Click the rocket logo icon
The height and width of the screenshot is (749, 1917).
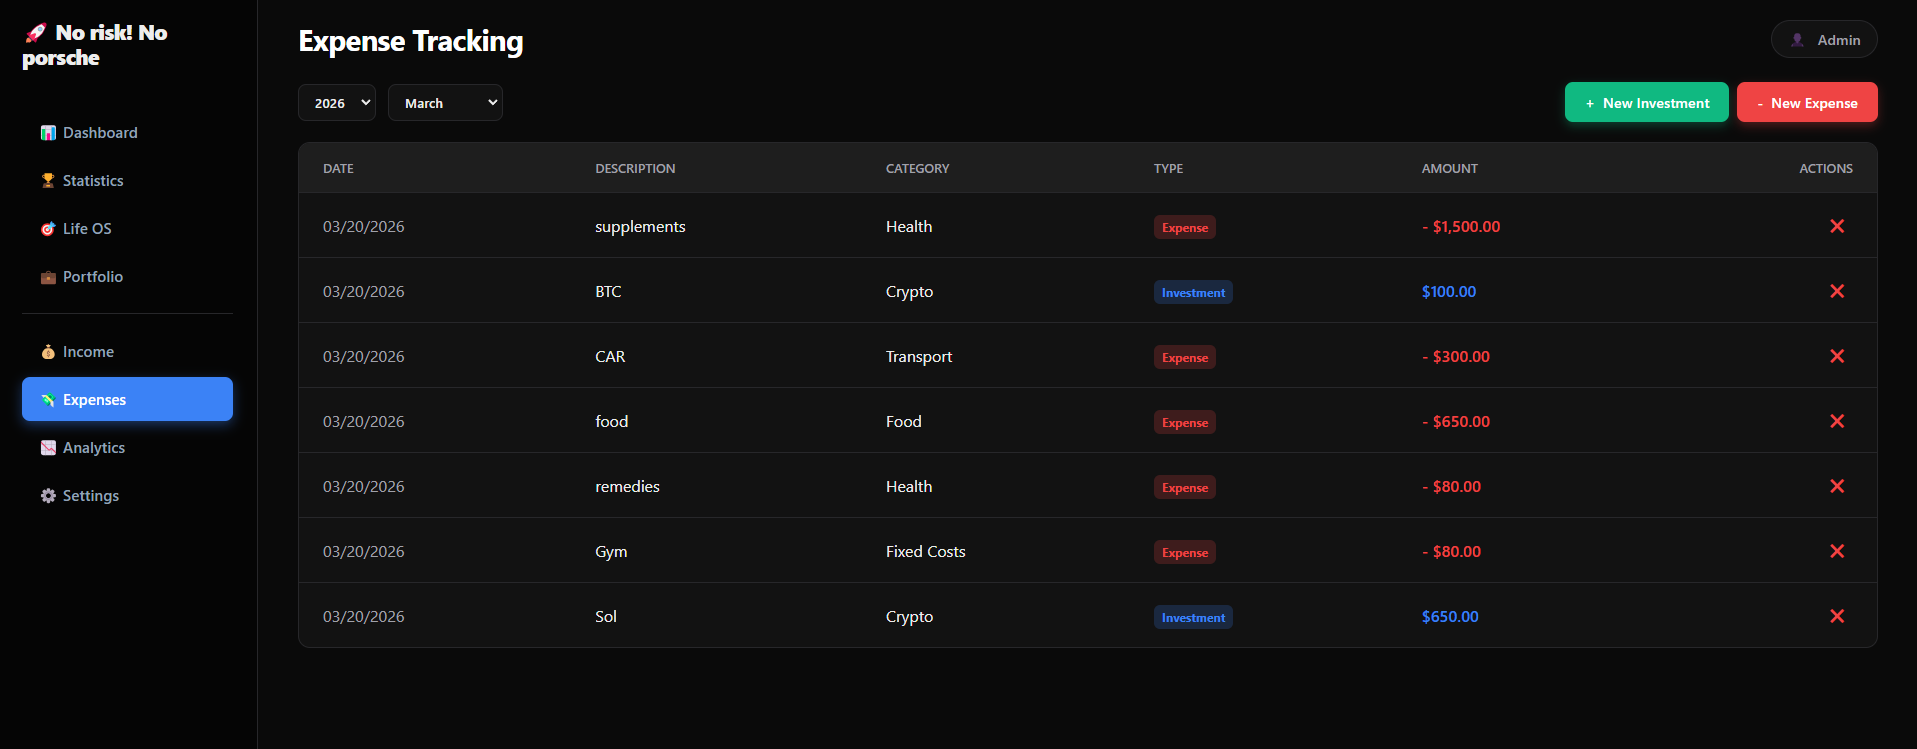(36, 33)
